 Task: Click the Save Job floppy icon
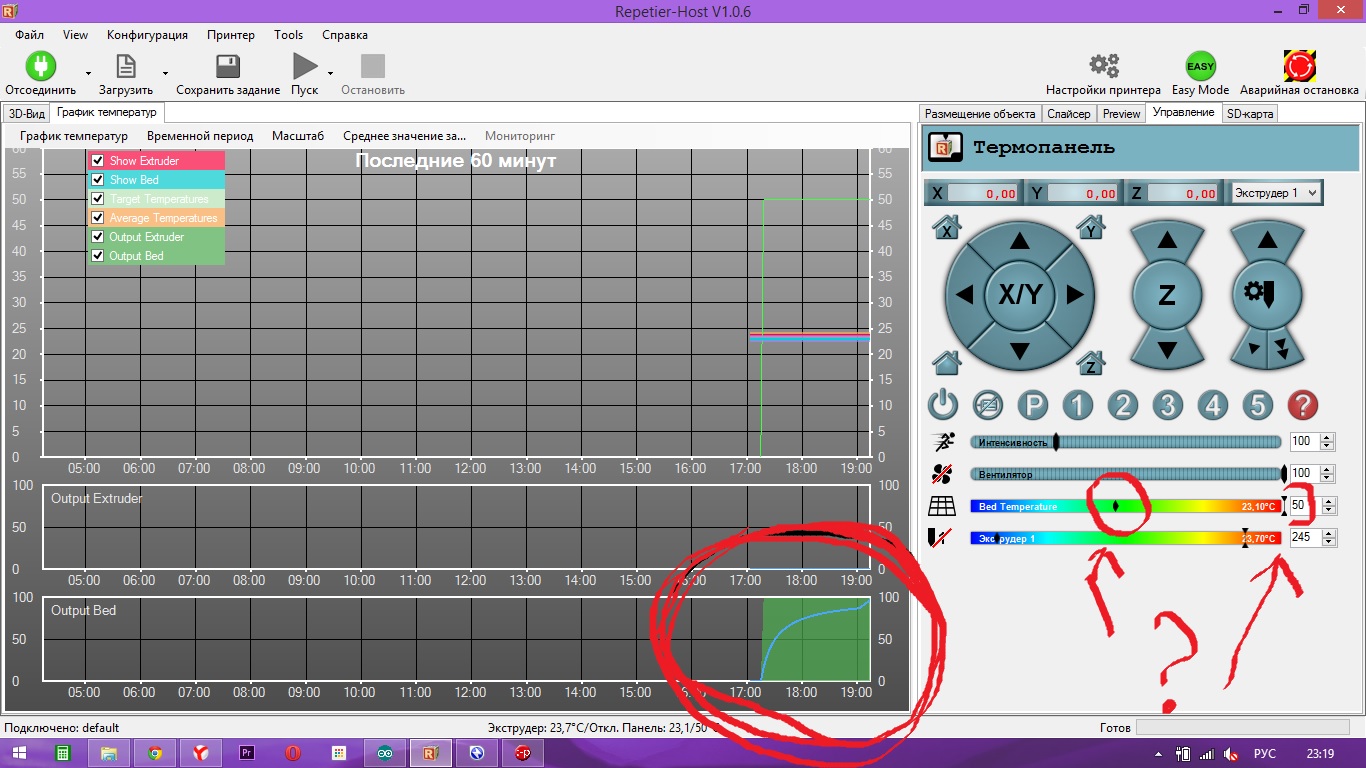228,66
